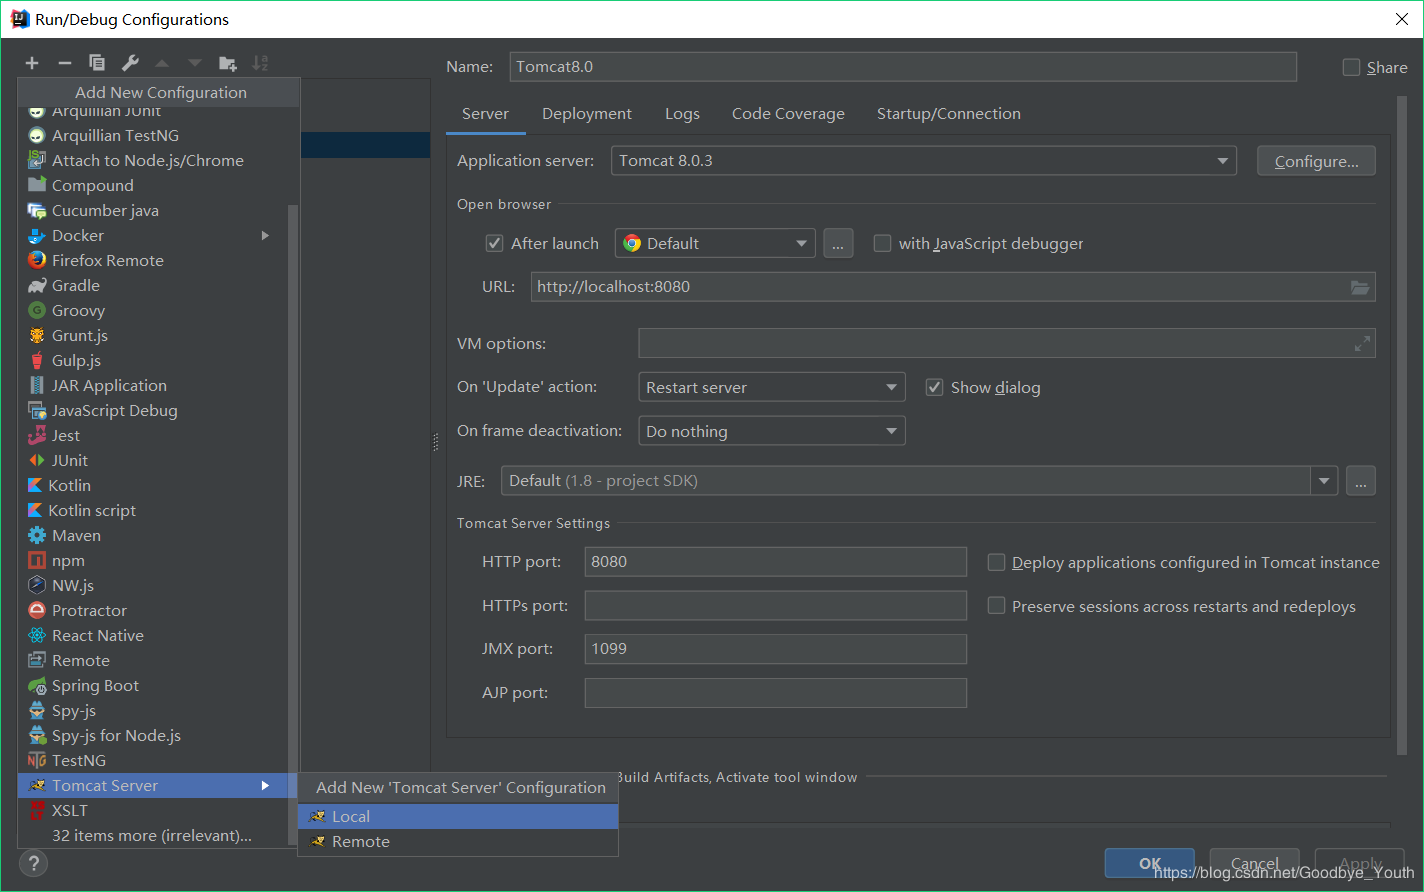The image size is (1424, 892).
Task: Uncheck the After launch checkbox
Action: pyautogui.click(x=494, y=243)
